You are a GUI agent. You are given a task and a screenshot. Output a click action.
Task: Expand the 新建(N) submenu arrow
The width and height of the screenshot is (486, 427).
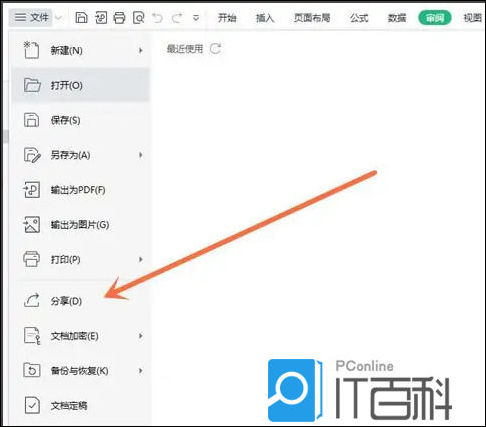tap(141, 50)
